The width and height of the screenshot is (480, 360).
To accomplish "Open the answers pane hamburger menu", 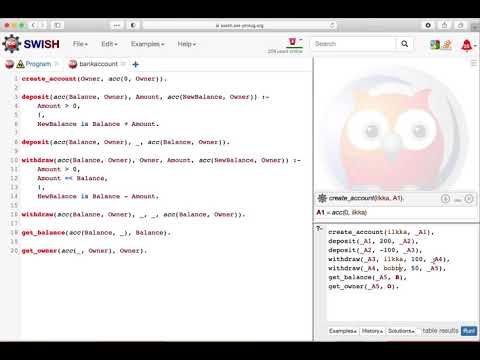I will click(x=474, y=63).
